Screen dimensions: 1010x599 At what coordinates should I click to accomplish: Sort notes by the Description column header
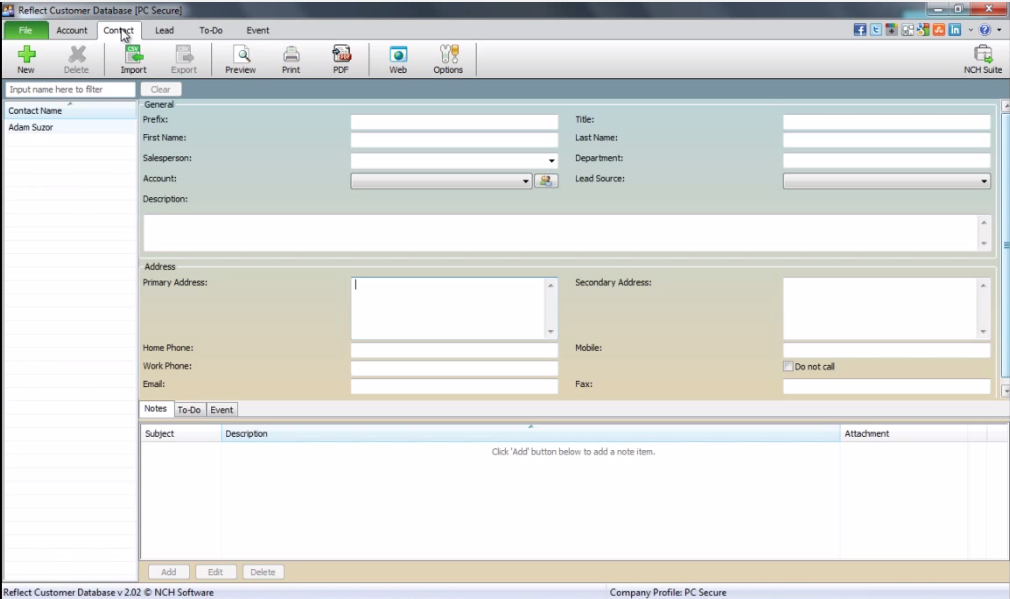click(x=530, y=433)
